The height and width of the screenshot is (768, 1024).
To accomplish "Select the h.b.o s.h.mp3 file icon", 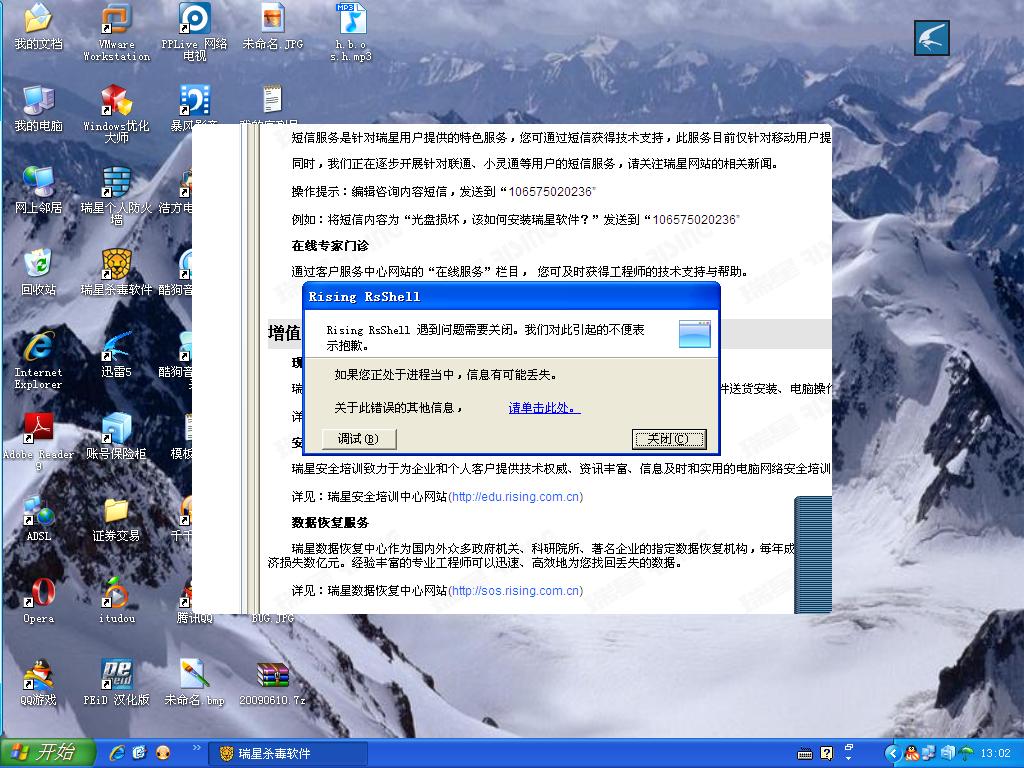I will [351, 33].
